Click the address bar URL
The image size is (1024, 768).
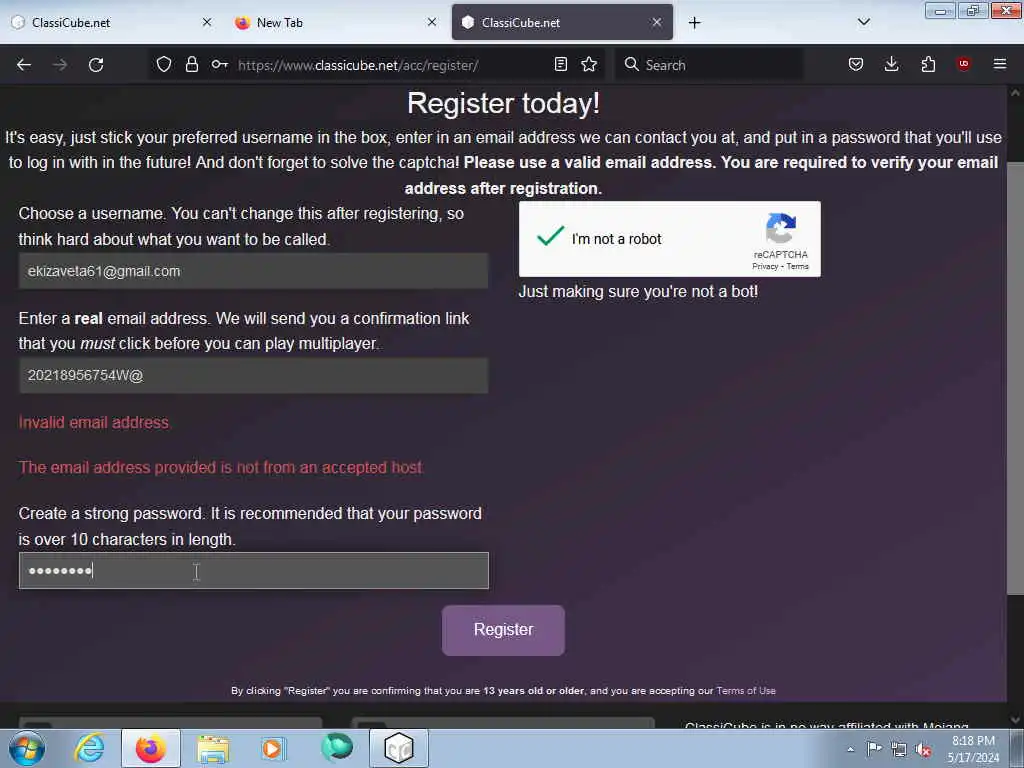(x=358, y=65)
